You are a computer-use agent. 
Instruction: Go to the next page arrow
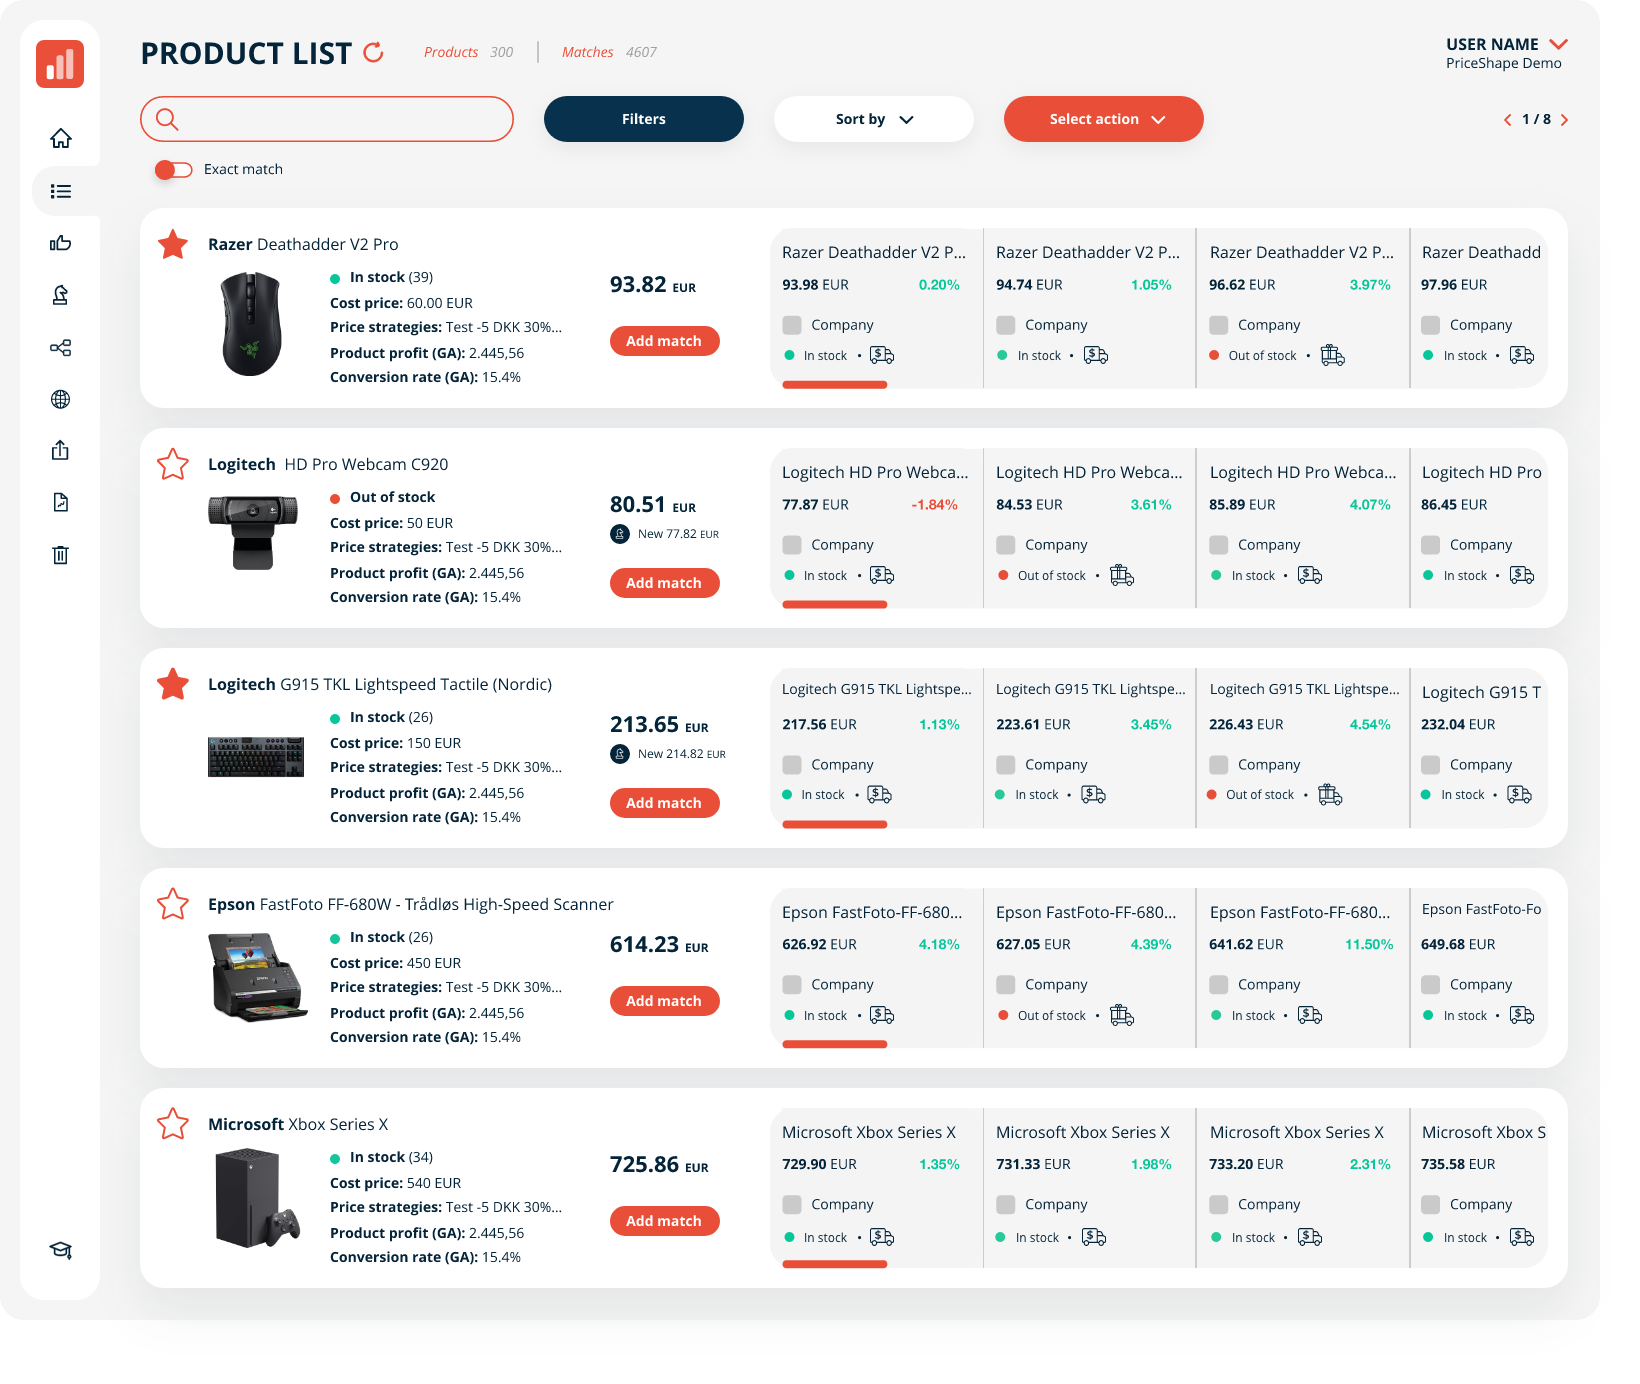click(1565, 120)
